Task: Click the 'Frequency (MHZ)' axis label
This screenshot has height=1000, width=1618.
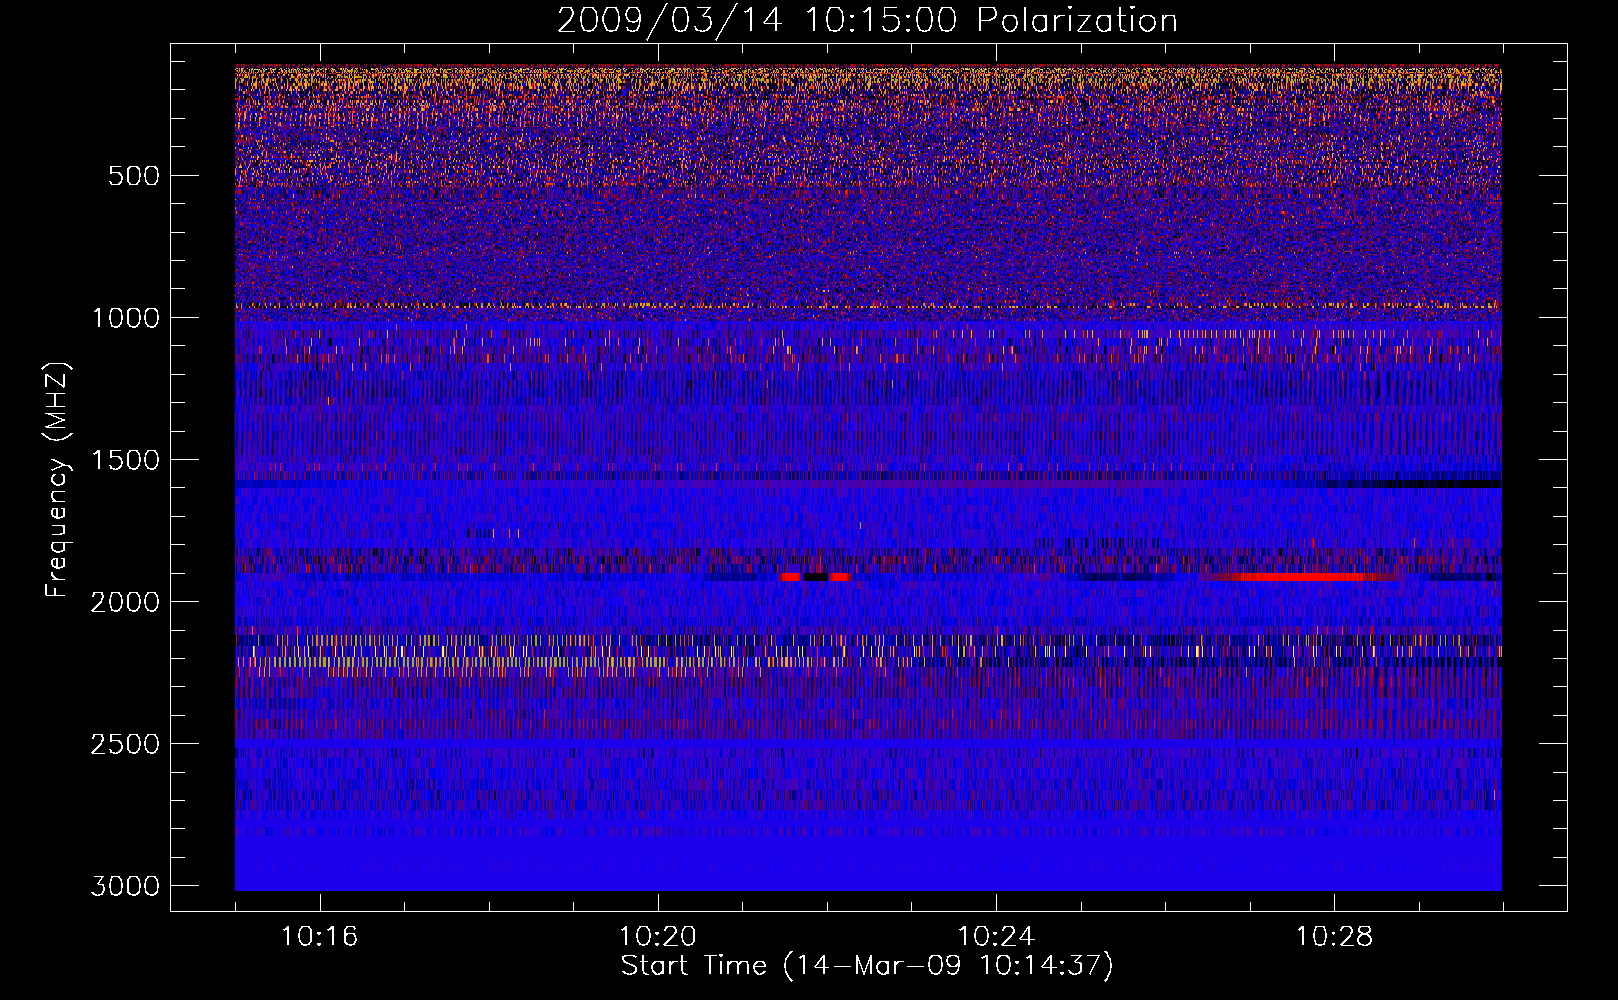Action: pyautogui.click(x=57, y=480)
